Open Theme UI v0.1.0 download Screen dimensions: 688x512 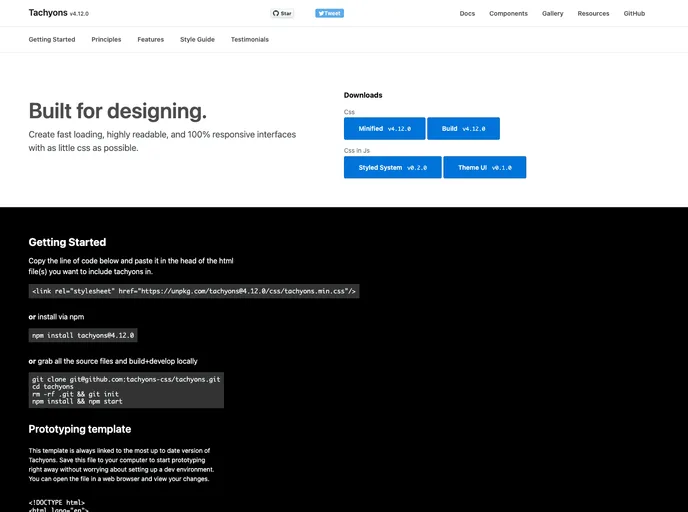click(x=485, y=167)
